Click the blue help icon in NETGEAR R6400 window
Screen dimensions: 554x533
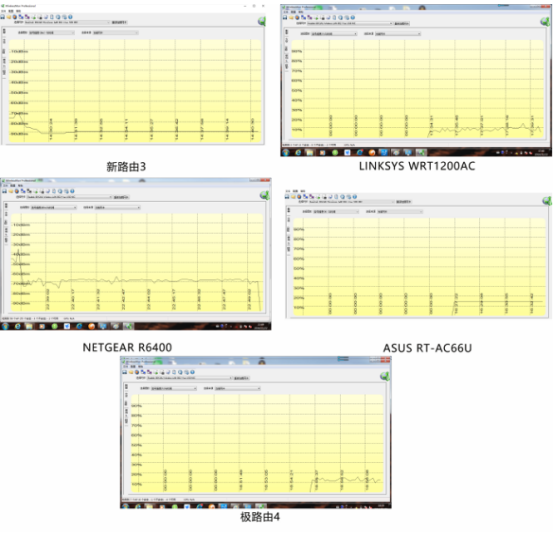point(72,191)
